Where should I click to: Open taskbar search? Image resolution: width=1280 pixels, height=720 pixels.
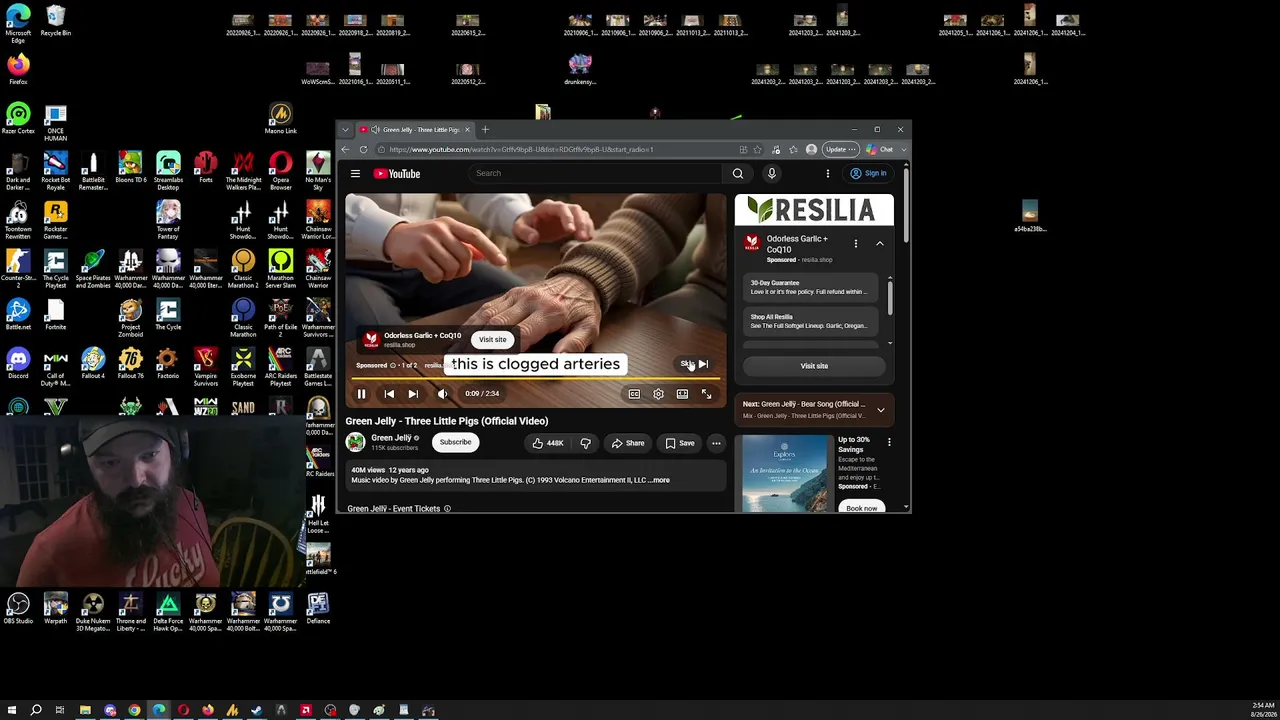coord(36,710)
